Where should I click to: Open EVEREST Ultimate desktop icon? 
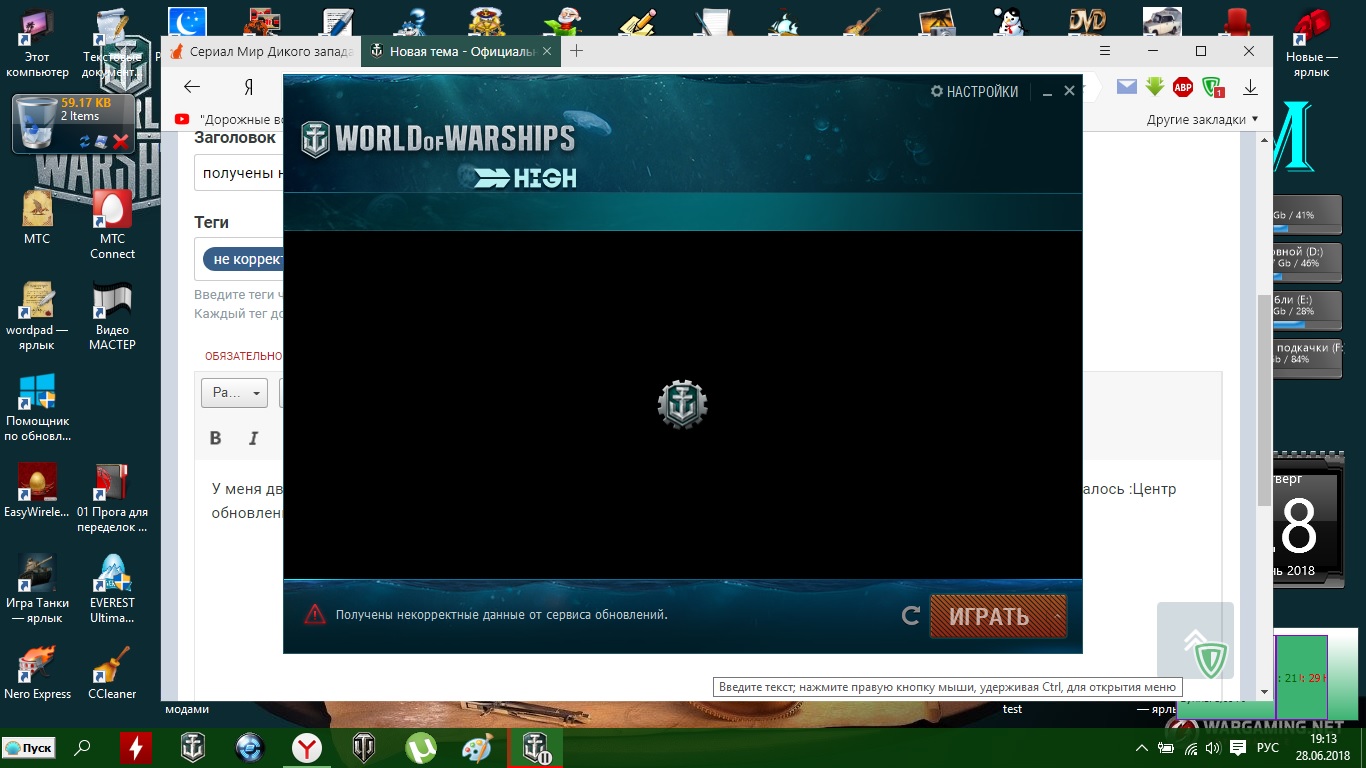(112, 589)
